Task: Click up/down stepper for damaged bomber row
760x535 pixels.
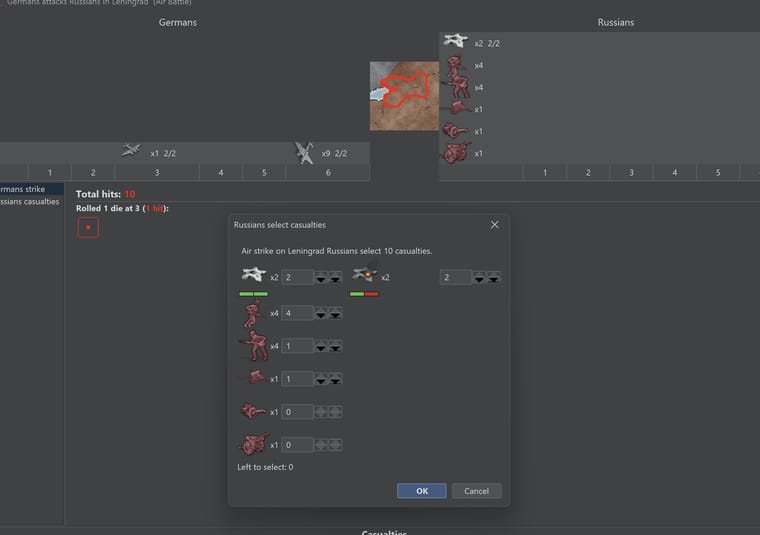Action: click(x=479, y=277)
